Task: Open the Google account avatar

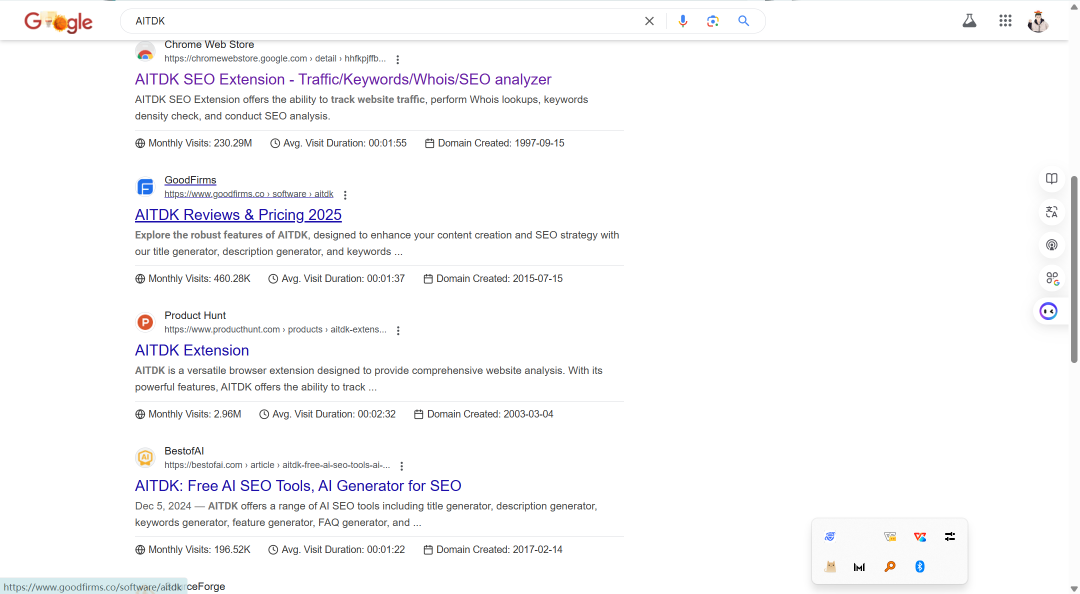Action: pos(1038,21)
